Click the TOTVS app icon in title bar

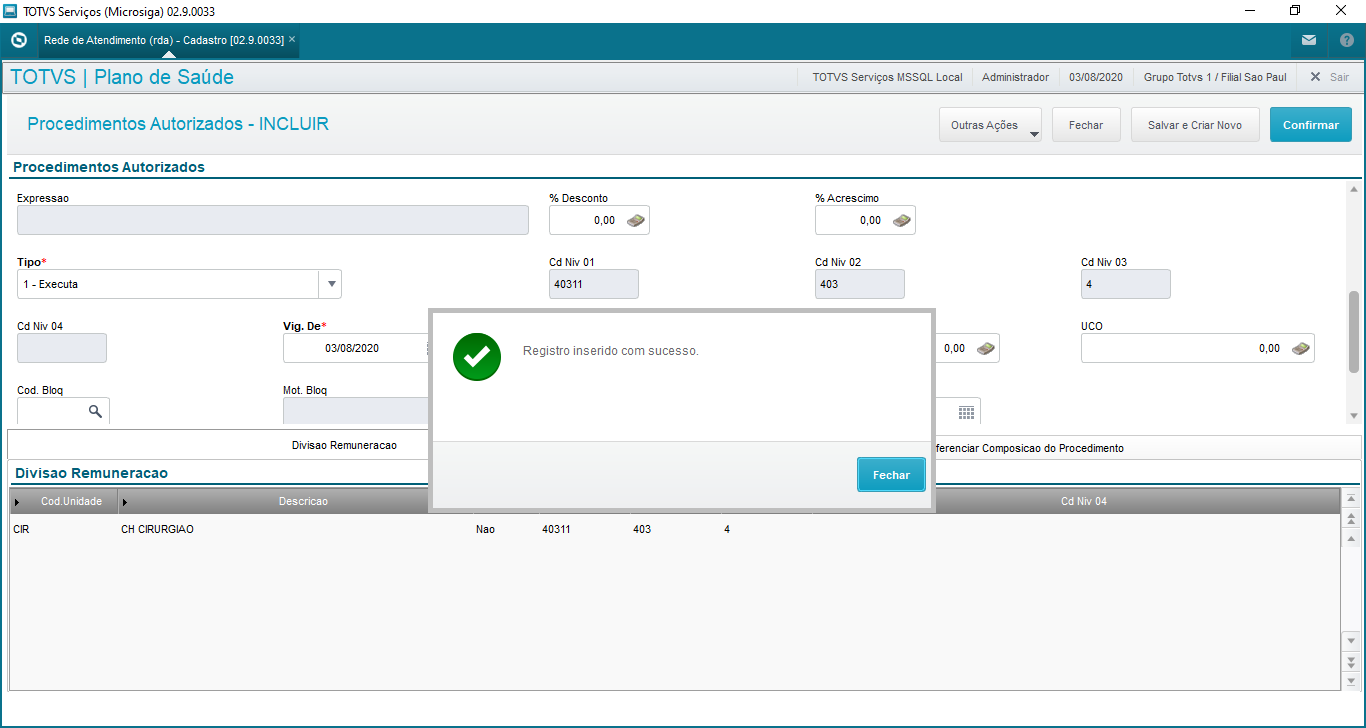[x=11, y=11]
